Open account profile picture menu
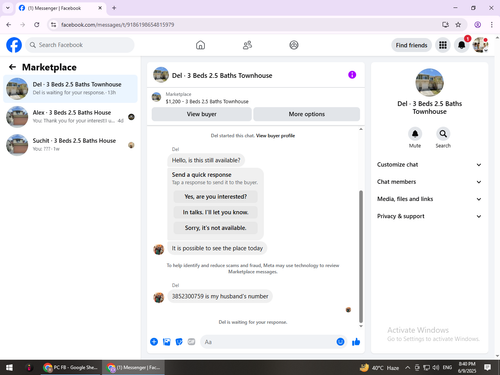Image resolution: width=500 pixels, height=375 pixels. (480, 45)
